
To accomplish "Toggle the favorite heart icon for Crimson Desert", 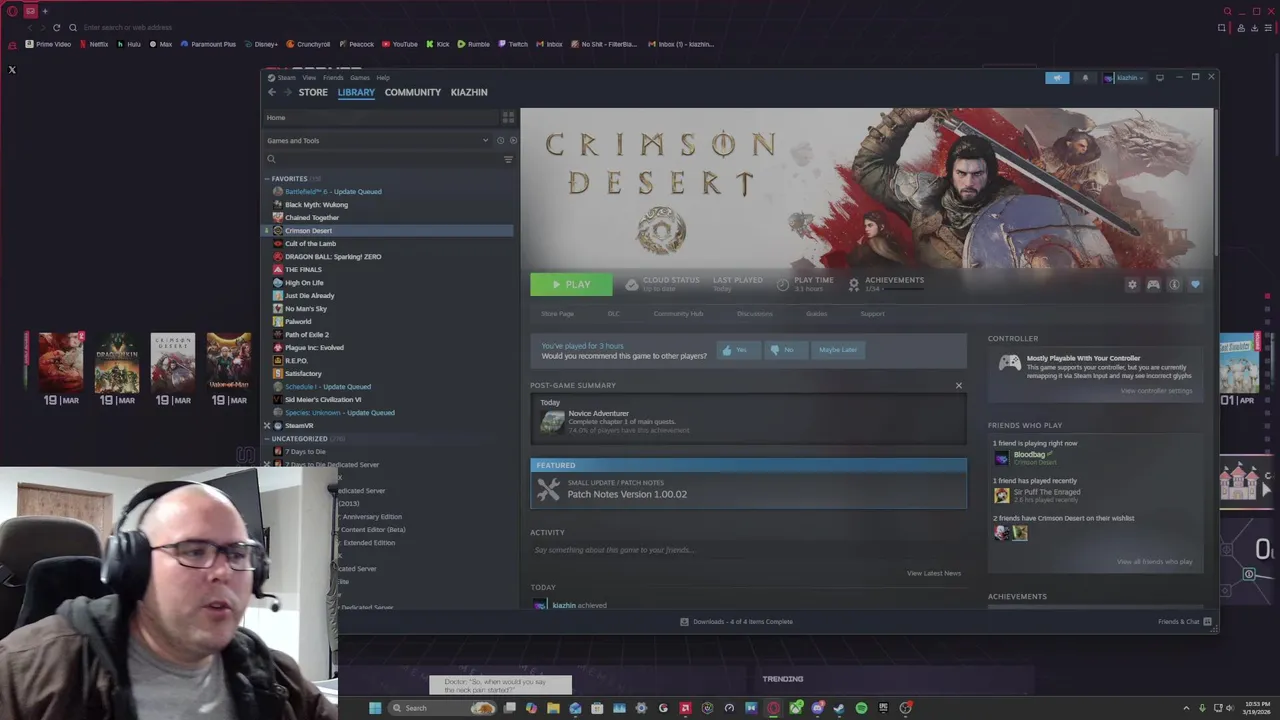I will [x=1195, y=285].
